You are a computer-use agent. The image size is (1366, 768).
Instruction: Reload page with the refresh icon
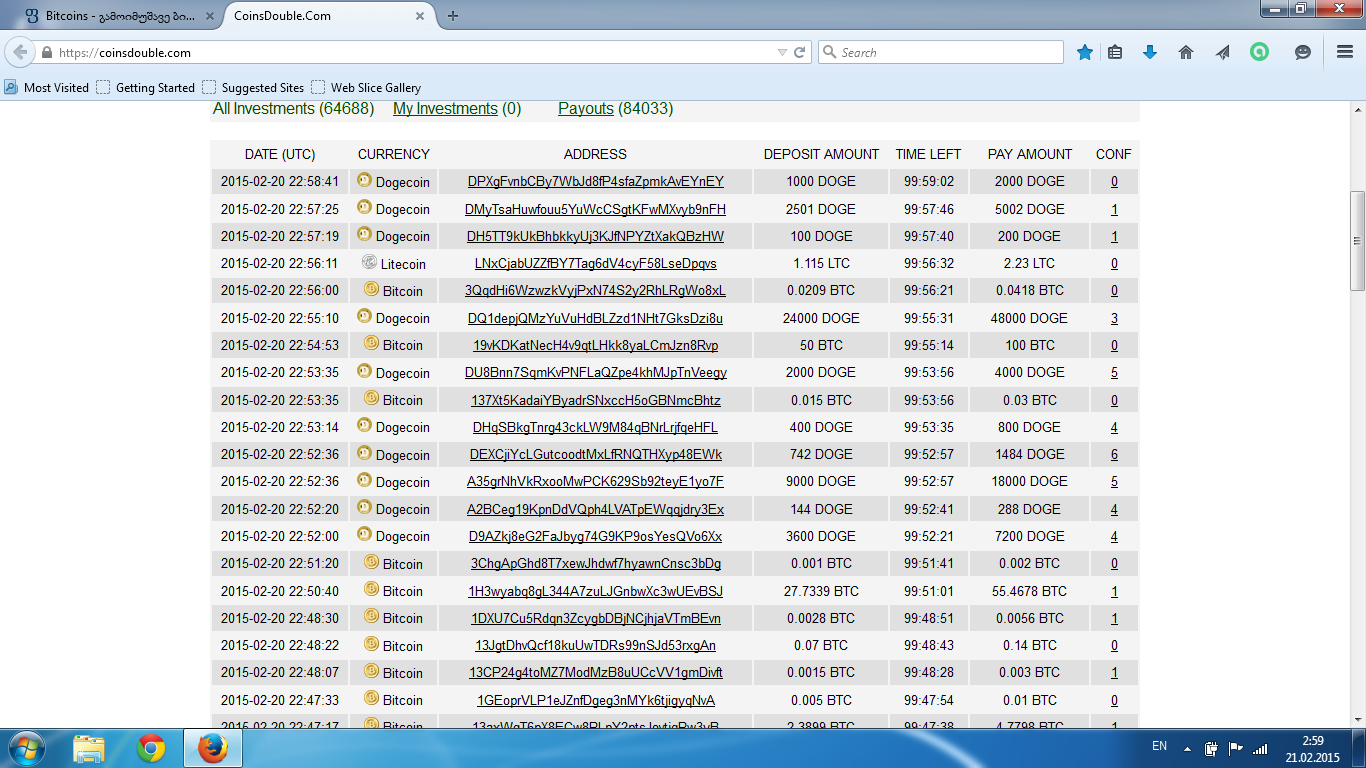click(x=800, y=53)
